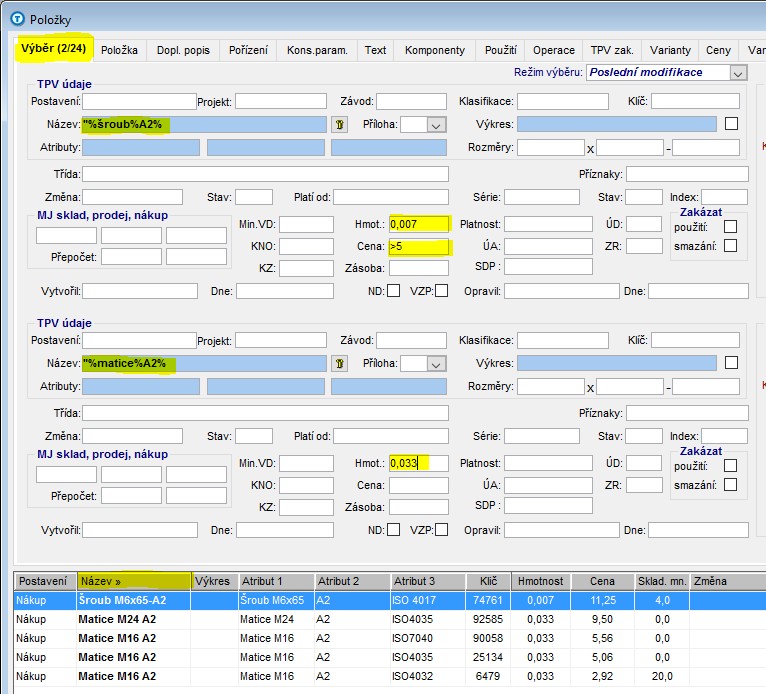Viewport: 766px width, 694px height.
Task: Focus the Cena field containing >5
Action: pyautogui.click(x=419, y=246)
